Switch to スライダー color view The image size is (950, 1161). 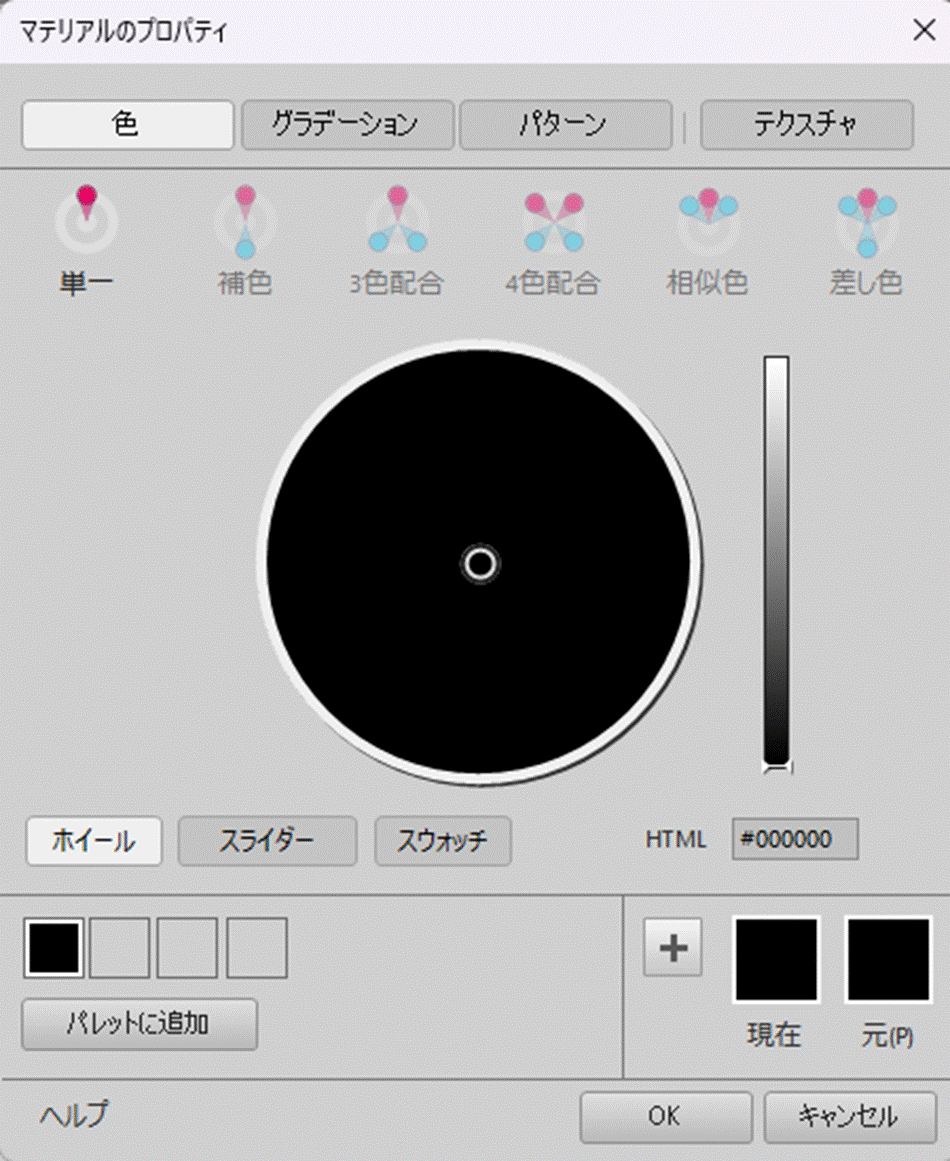coord(267,841)
